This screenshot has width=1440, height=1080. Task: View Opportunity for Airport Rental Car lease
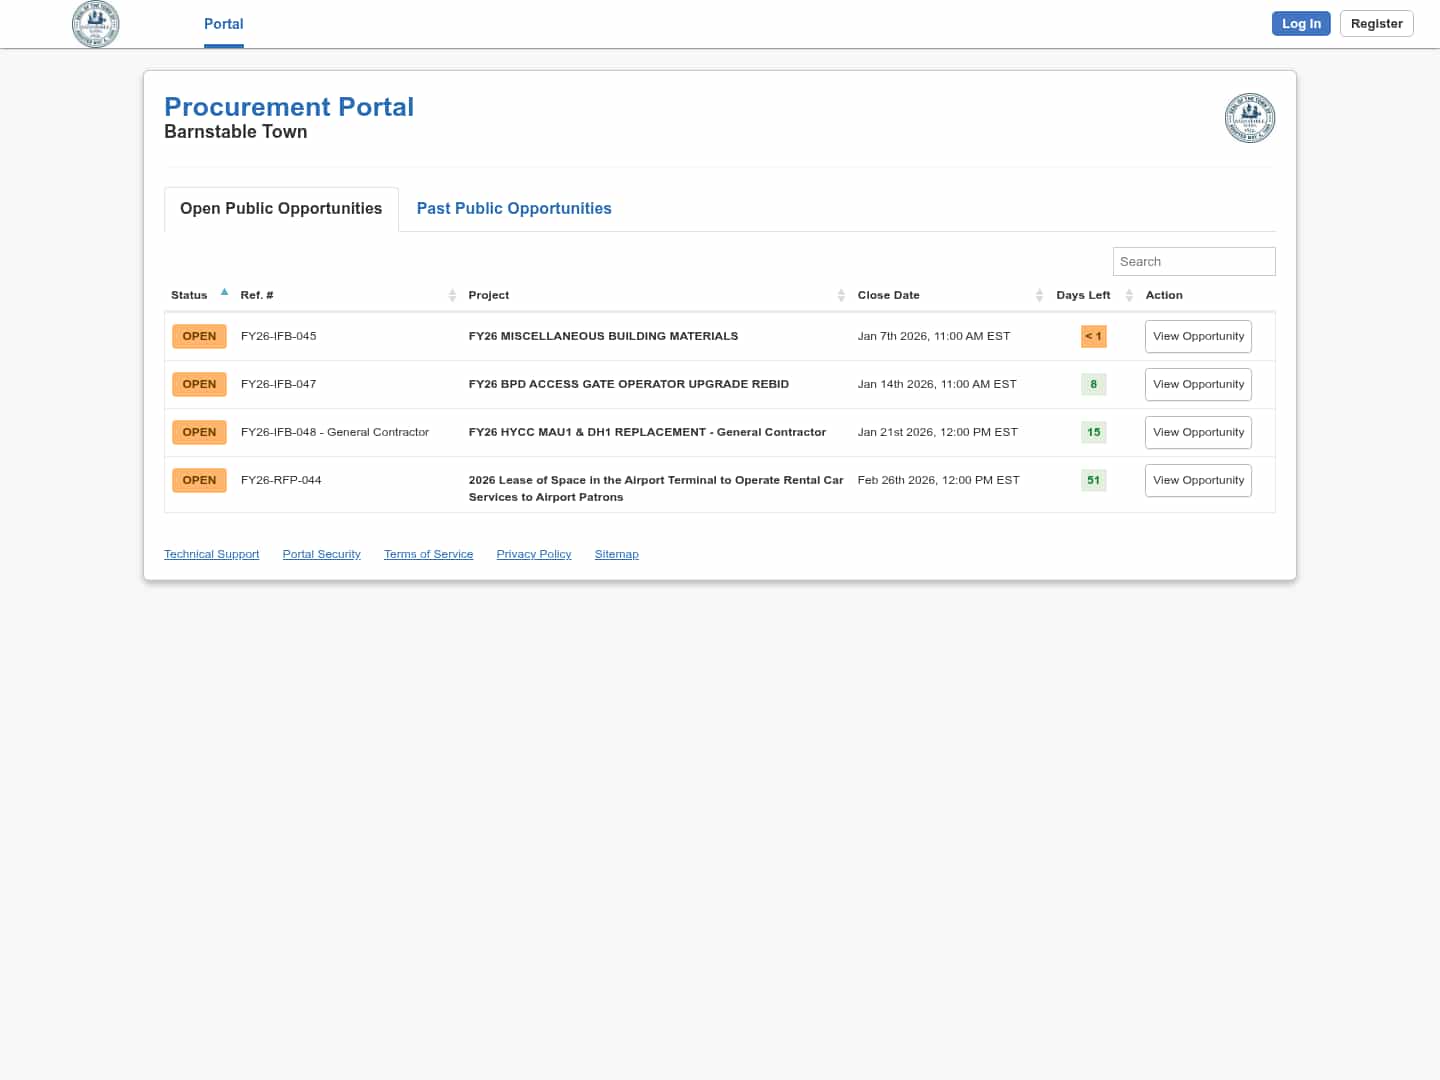[1198, 481]
